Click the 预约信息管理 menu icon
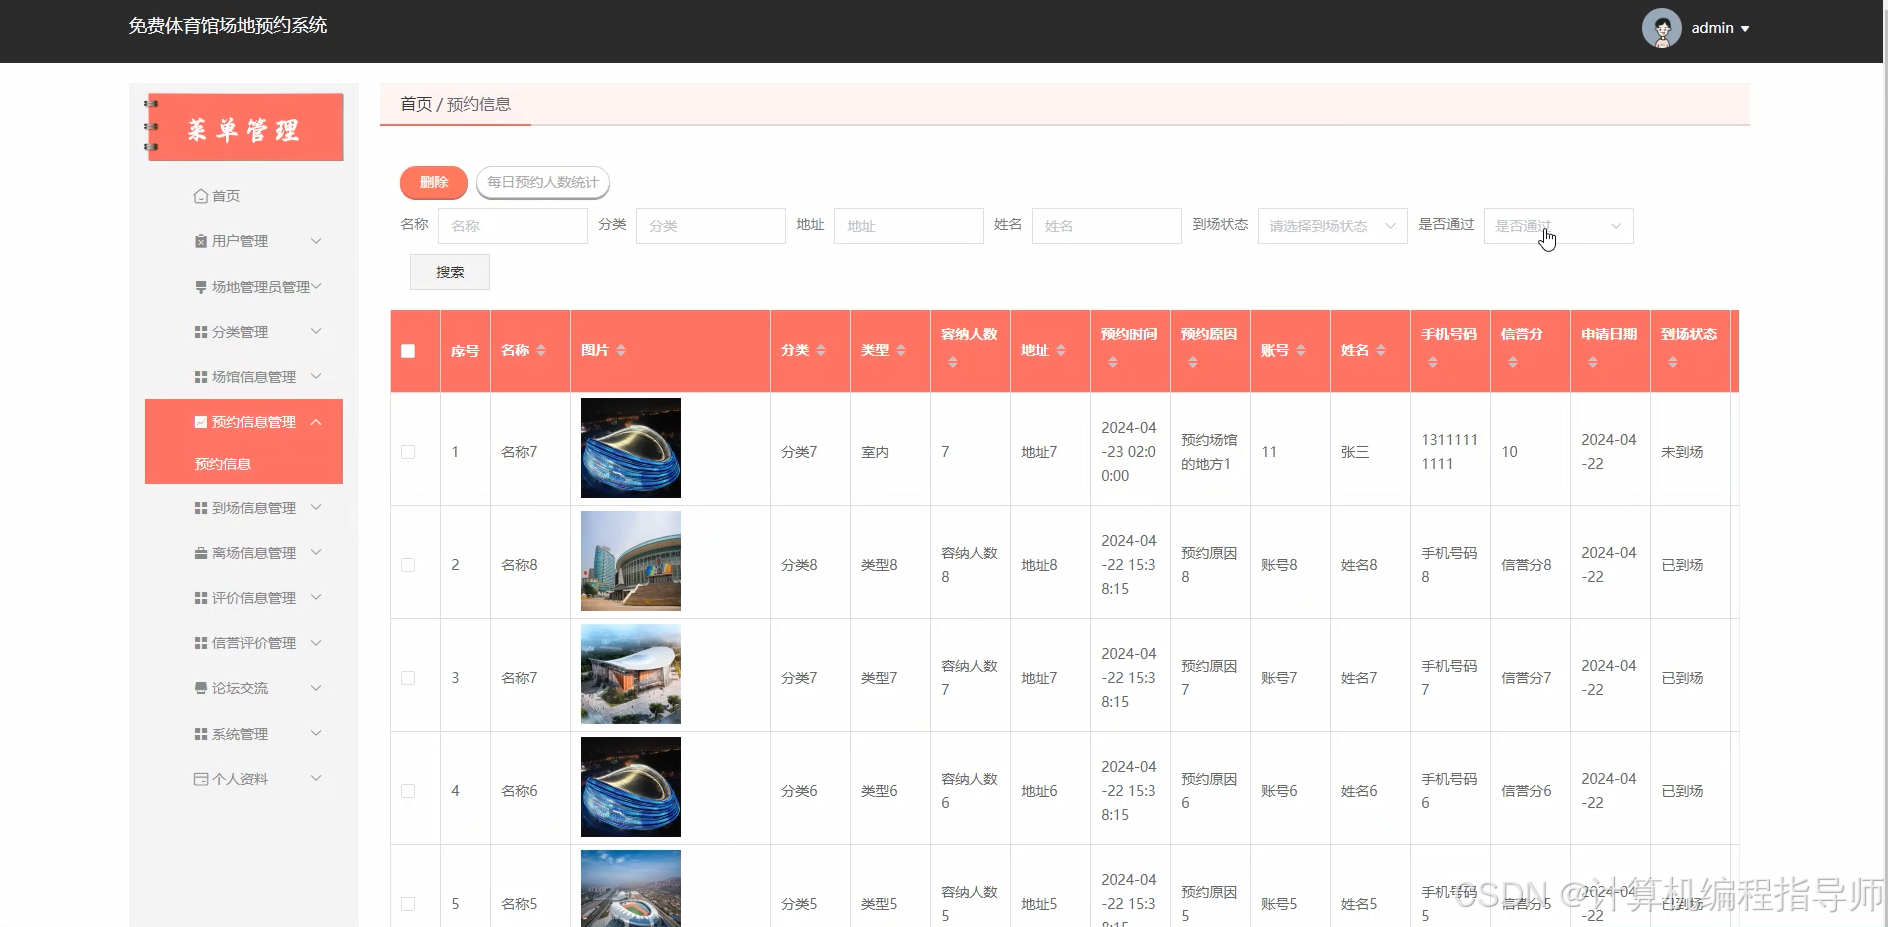This screenshot has height=927, width=1888. click(x=201, y=422)
